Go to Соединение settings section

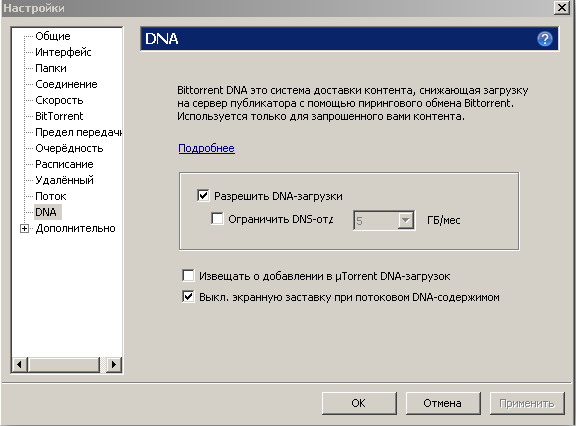tap(66, 84)
